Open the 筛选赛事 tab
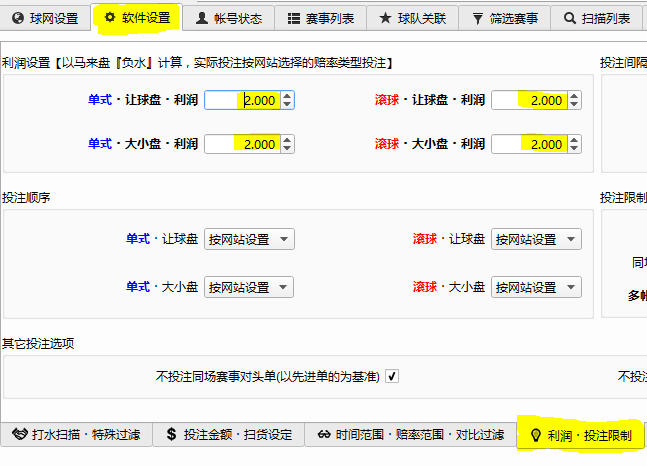Image resolution: width=647 pixels, height=466 pixels. tap(505, 19)
